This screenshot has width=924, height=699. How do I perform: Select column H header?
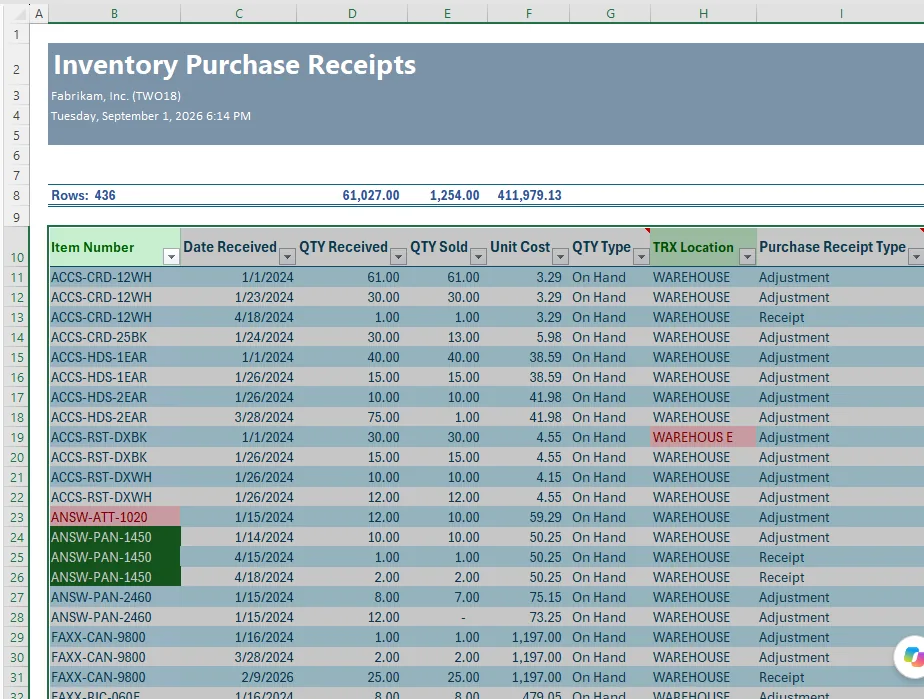tap(703, 14)
